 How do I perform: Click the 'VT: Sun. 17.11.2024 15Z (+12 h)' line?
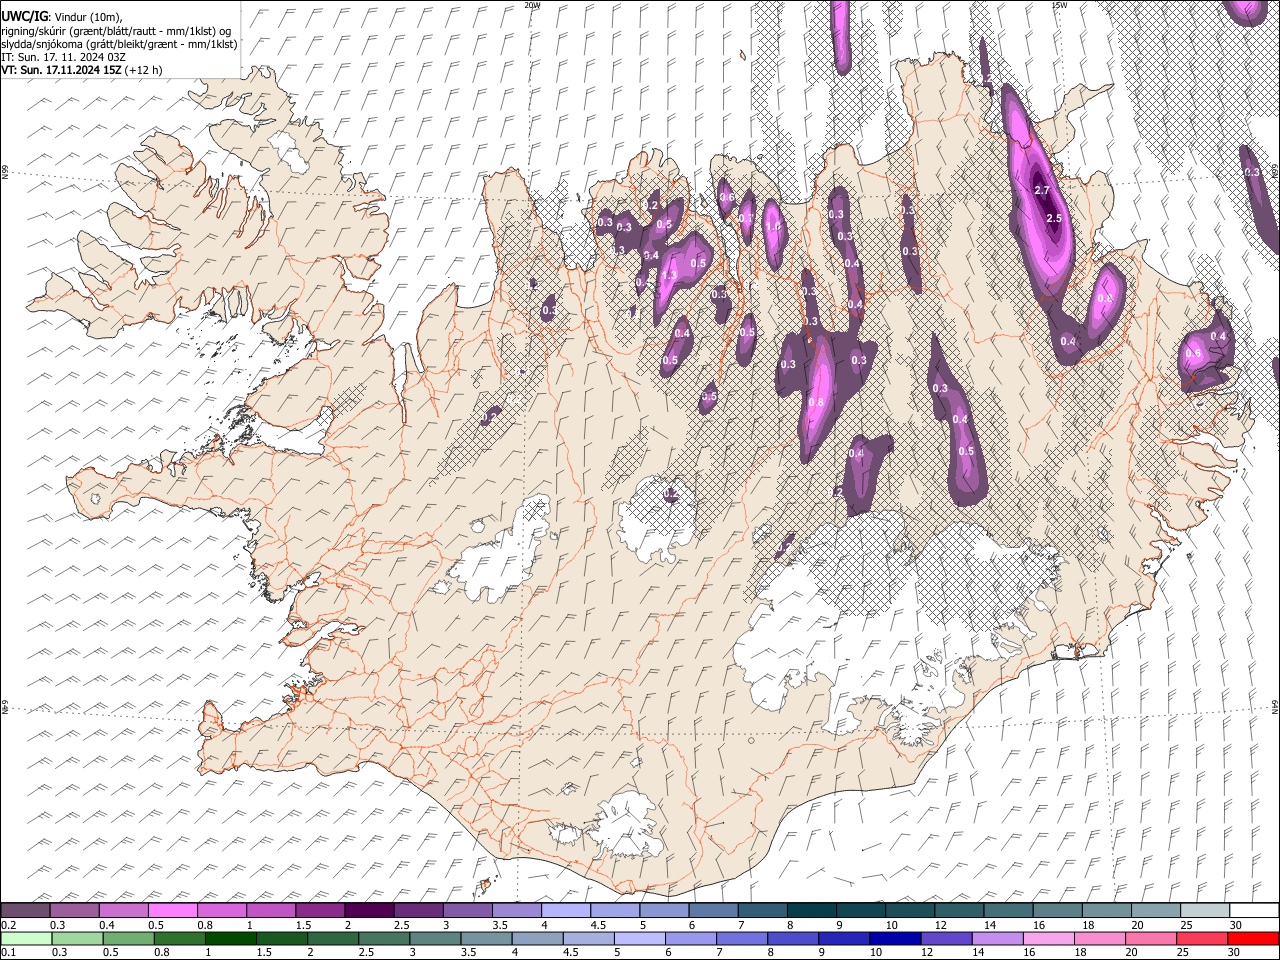point(82,70)
